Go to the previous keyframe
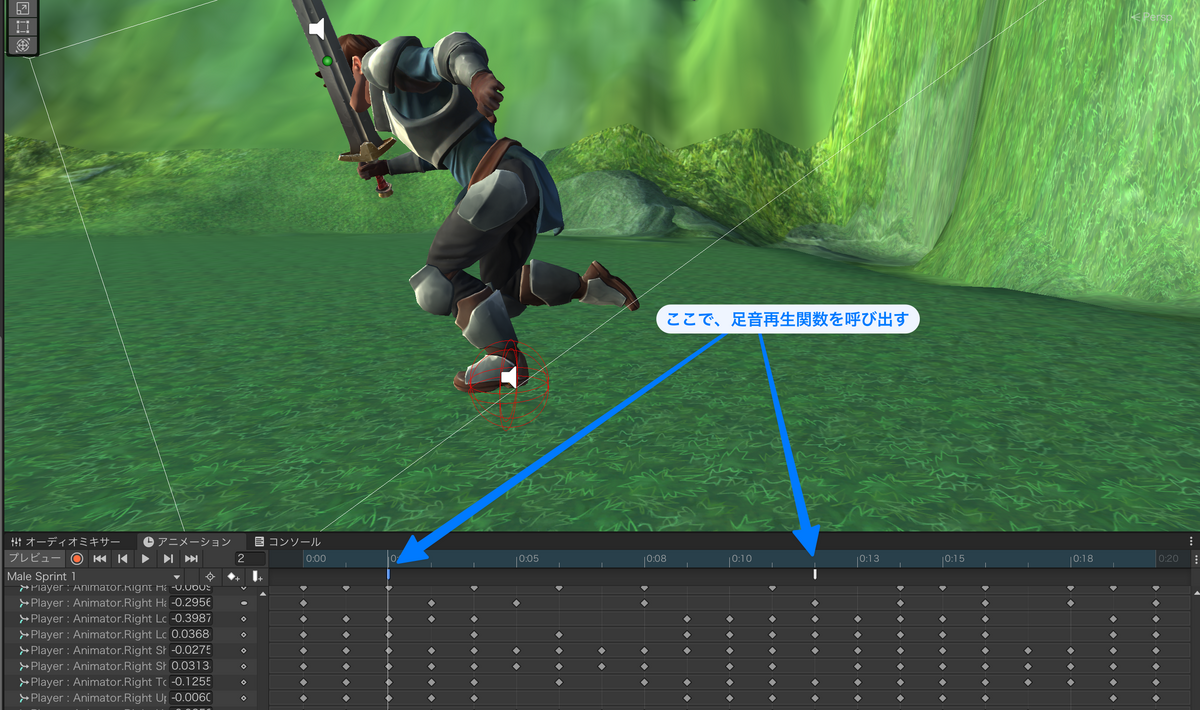This screenshot has width=1200, height=710. tap(123, 558)
